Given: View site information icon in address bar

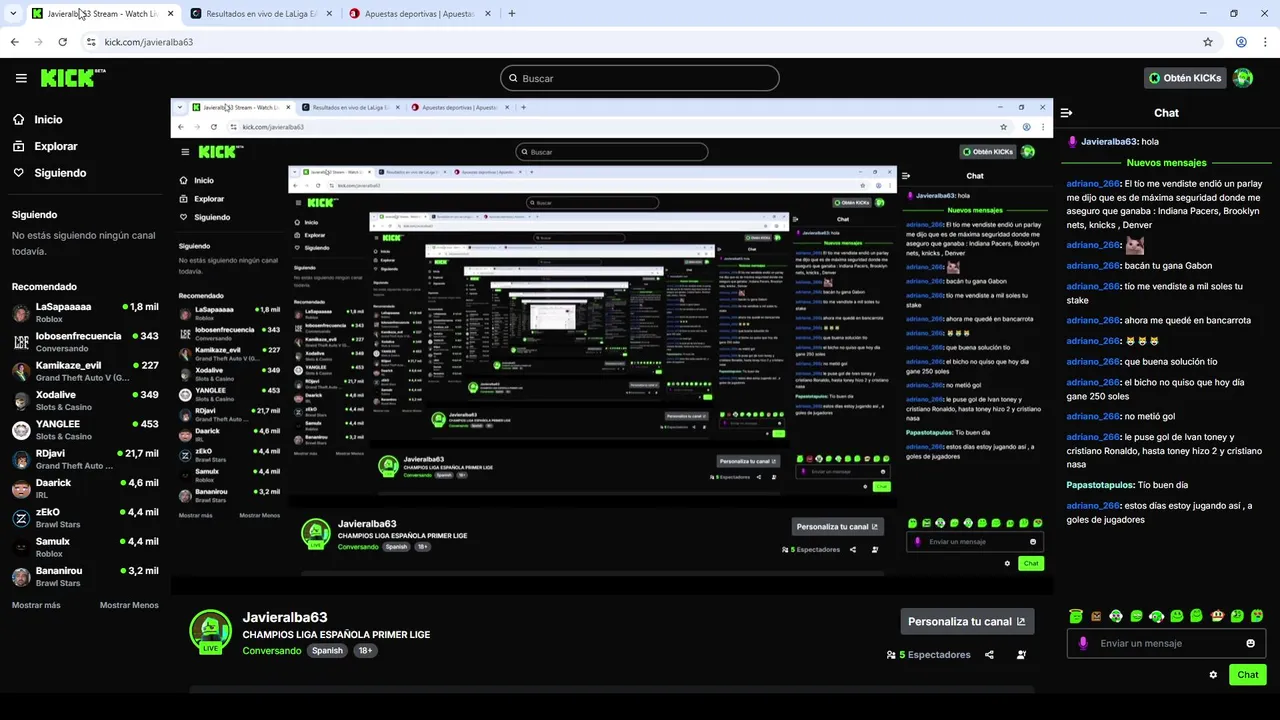Looking at the screenshot, I should (91, 42).
